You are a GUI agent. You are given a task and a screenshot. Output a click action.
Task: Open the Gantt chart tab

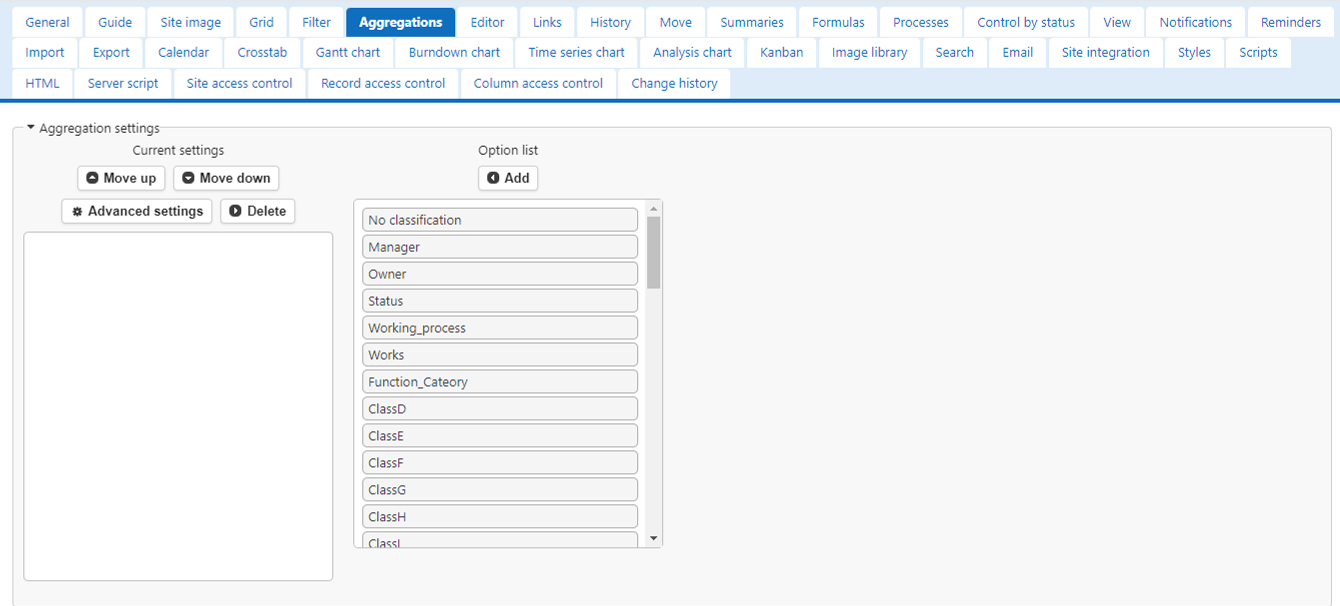click(348, 52)
